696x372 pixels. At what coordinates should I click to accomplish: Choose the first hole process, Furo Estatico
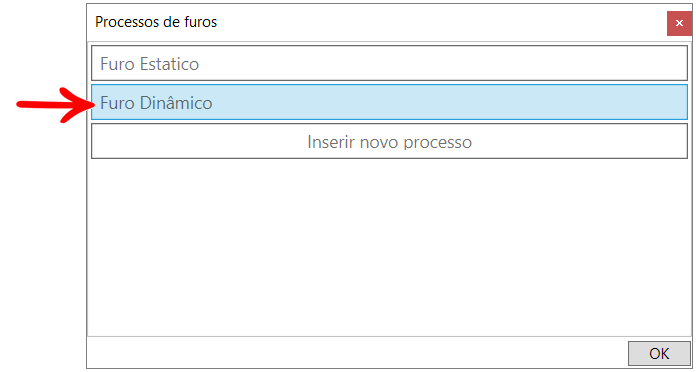389,63
